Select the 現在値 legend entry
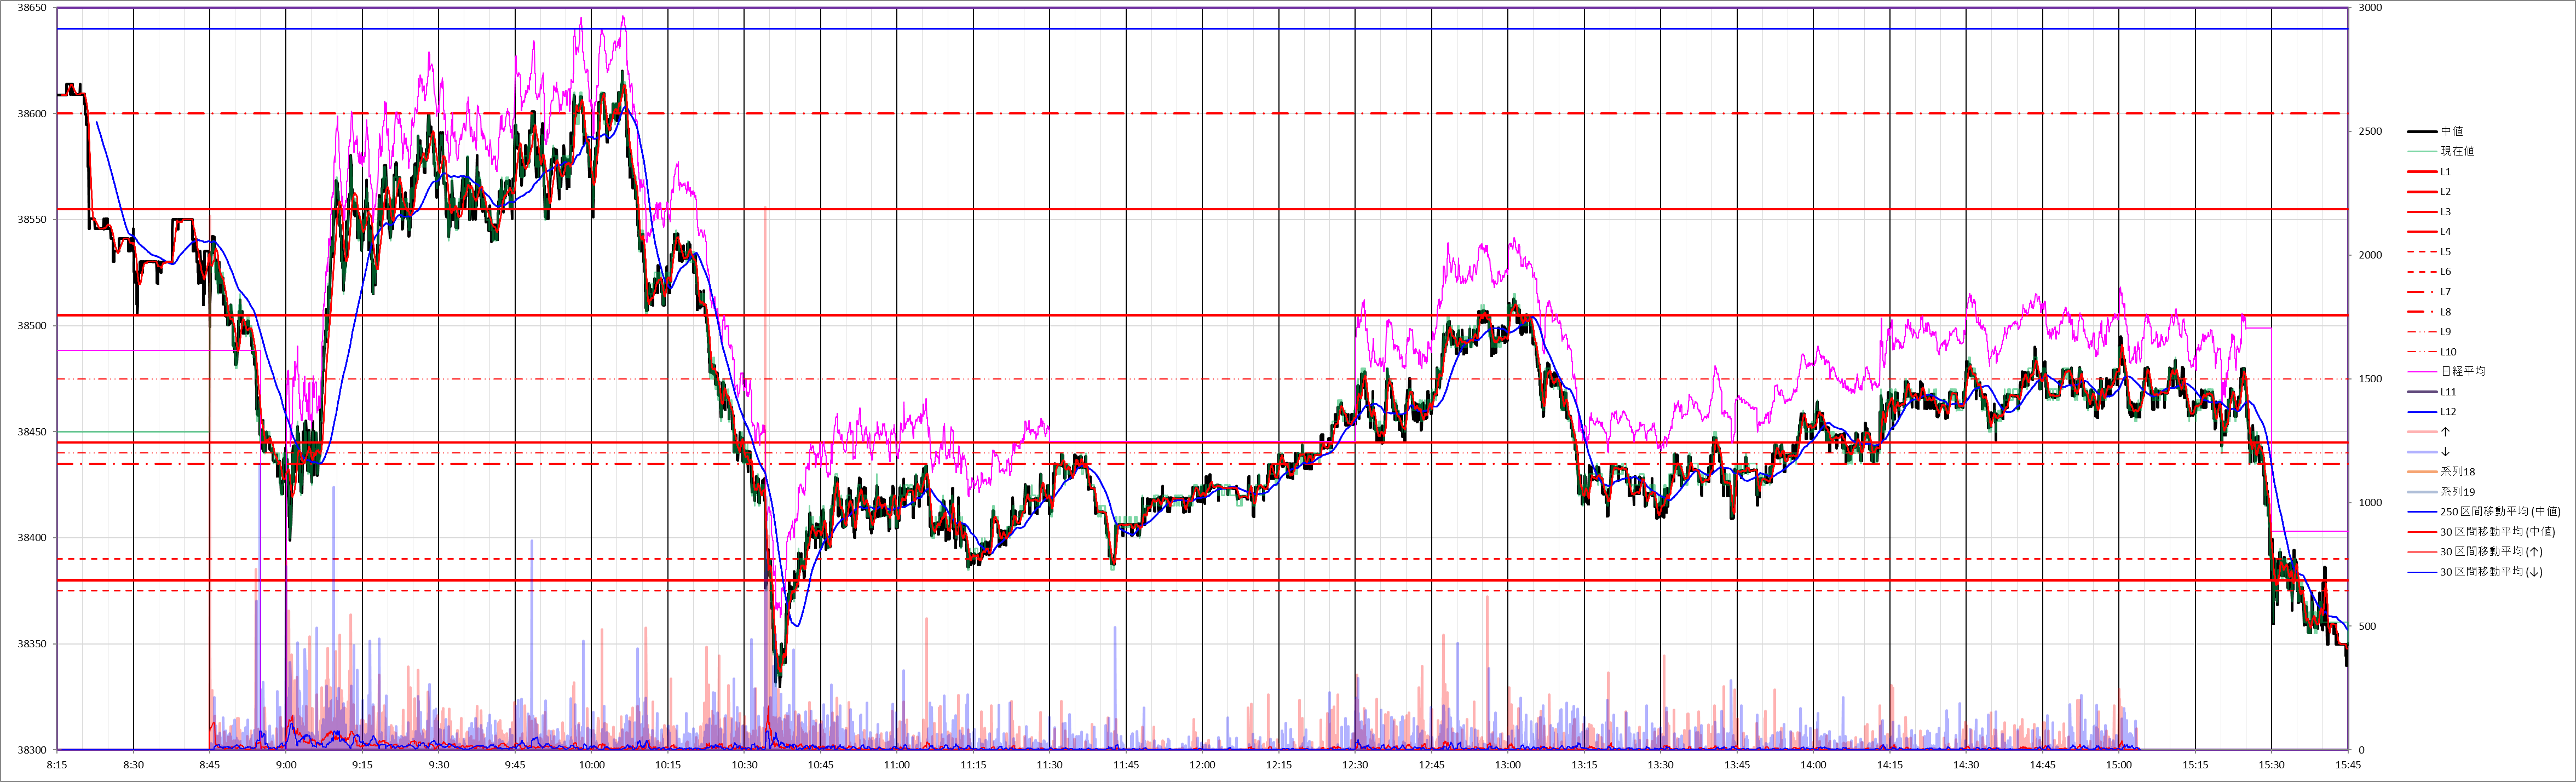Screen dimensions: 2576x782 coord(2440,151)
